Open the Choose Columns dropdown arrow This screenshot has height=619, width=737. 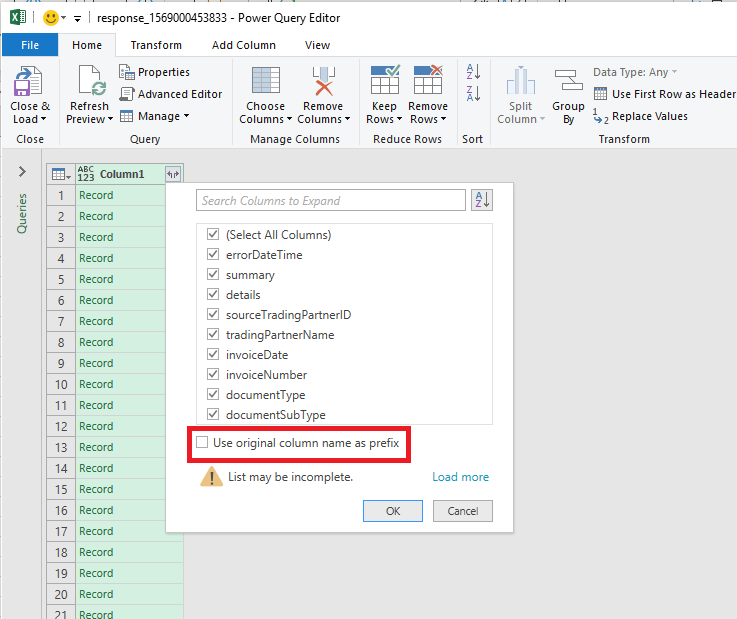pyautogui.click(x=289, y=119)
